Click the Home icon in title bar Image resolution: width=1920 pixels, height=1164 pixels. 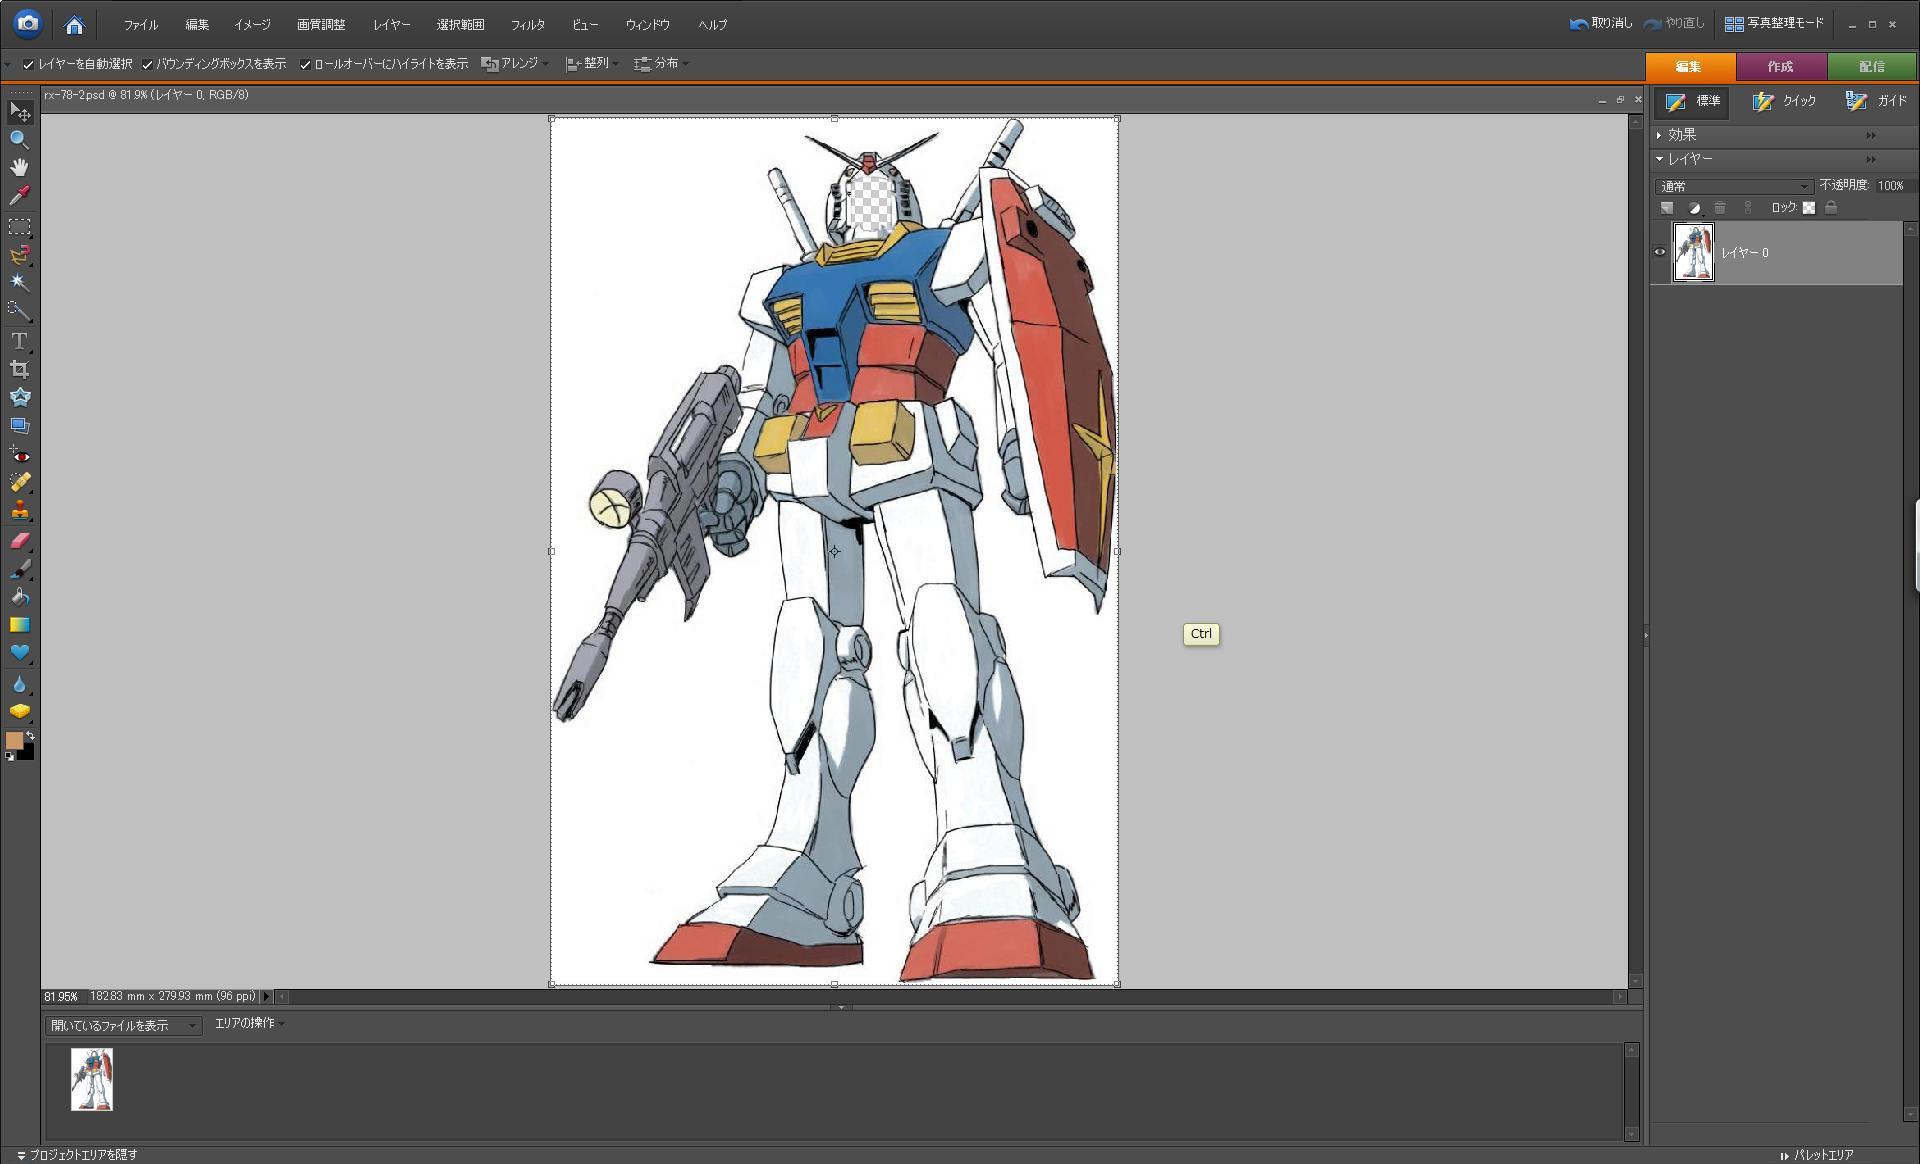(x=74, y=24)
